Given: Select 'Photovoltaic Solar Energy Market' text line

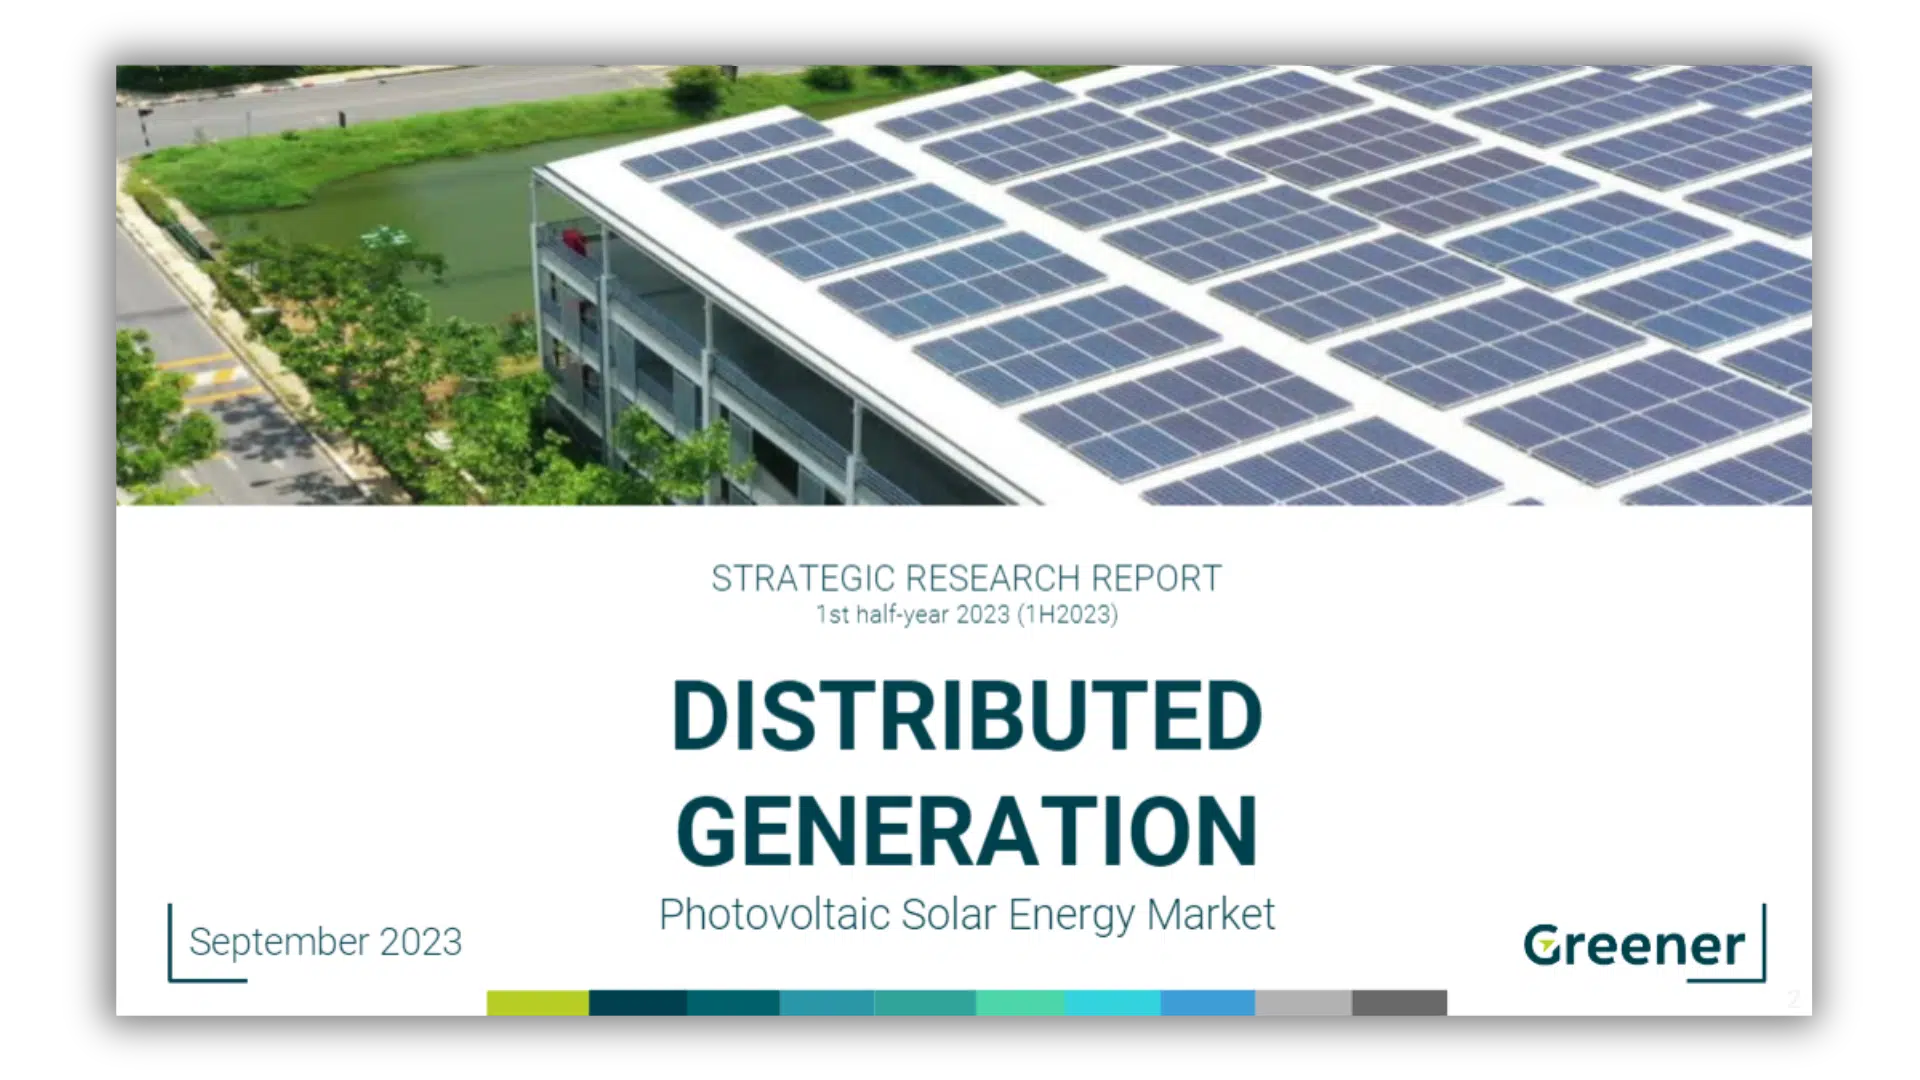Looking at the screenshot, I should pos(966,915).
